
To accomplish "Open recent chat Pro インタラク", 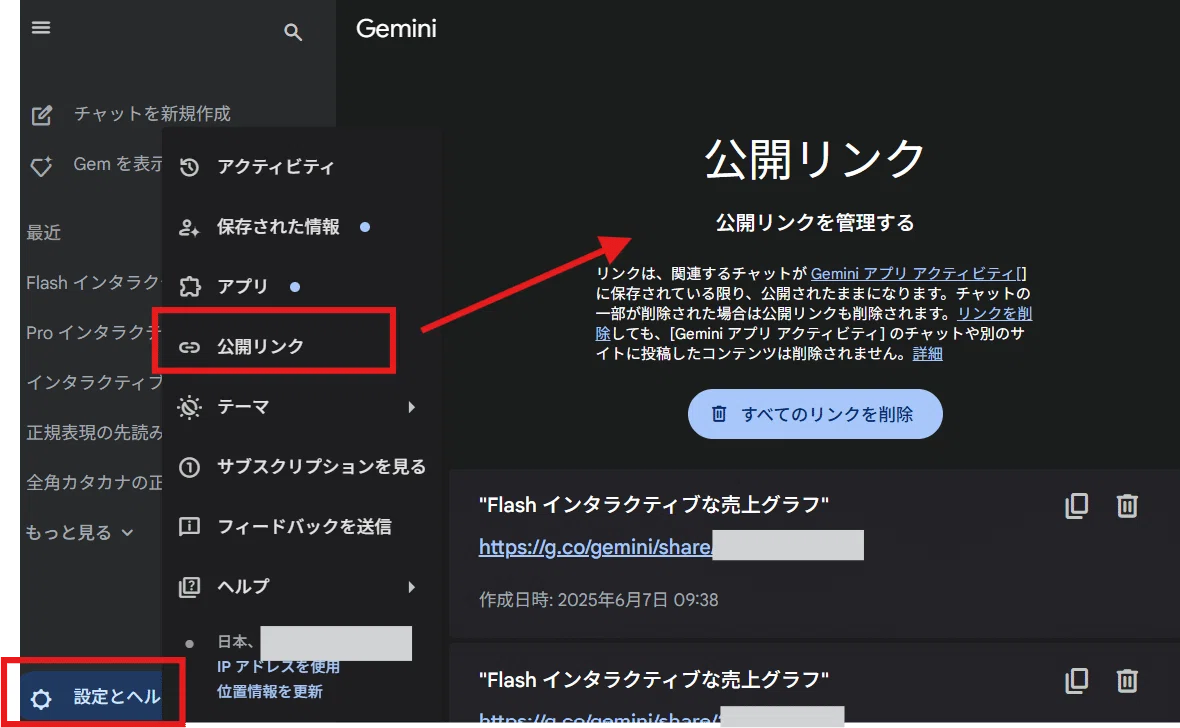I will [93, 333].
